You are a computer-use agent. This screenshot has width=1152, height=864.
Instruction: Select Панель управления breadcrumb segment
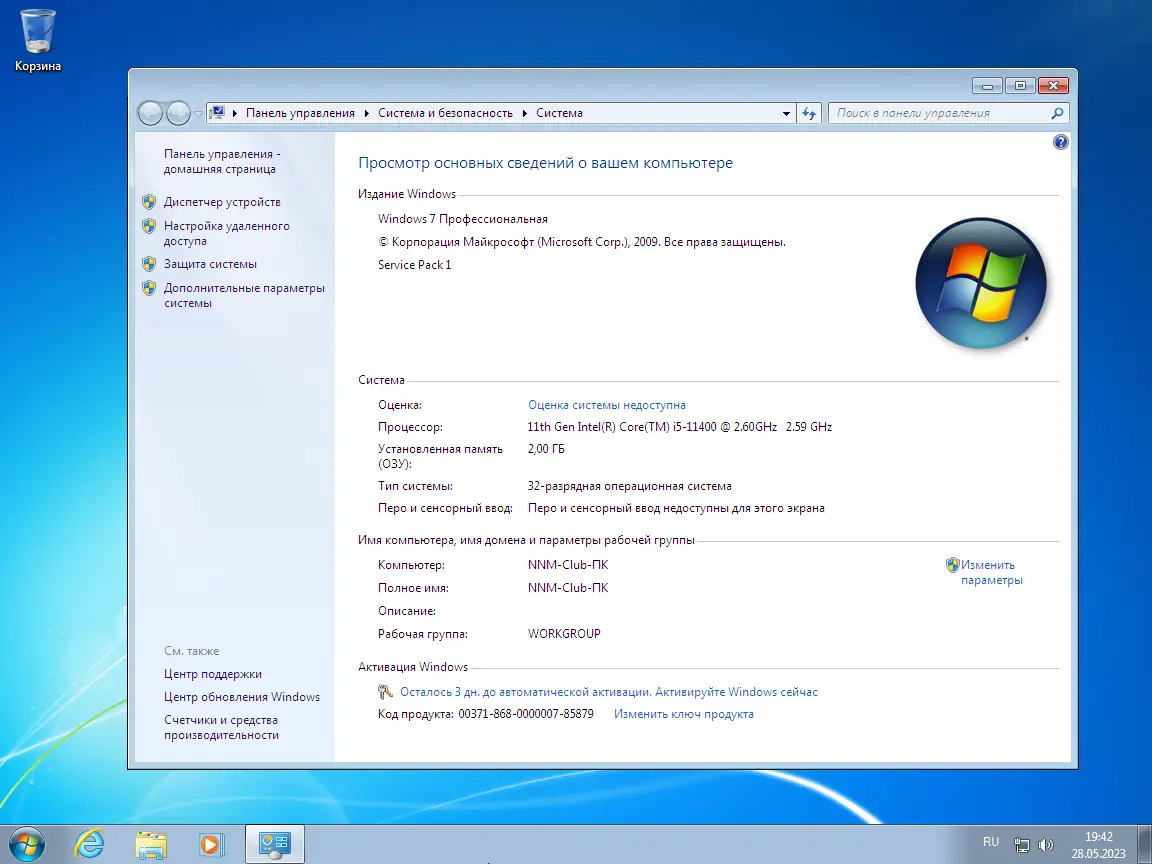(x=300, y=113)
